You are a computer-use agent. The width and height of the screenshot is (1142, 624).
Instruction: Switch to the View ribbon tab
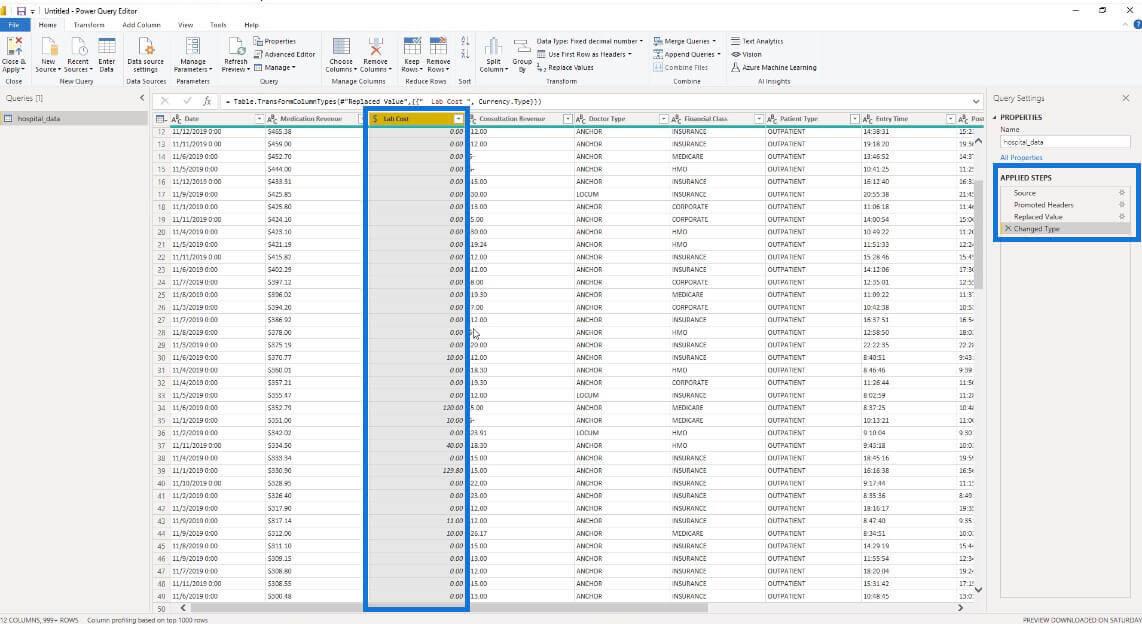[x=186, y=25]
